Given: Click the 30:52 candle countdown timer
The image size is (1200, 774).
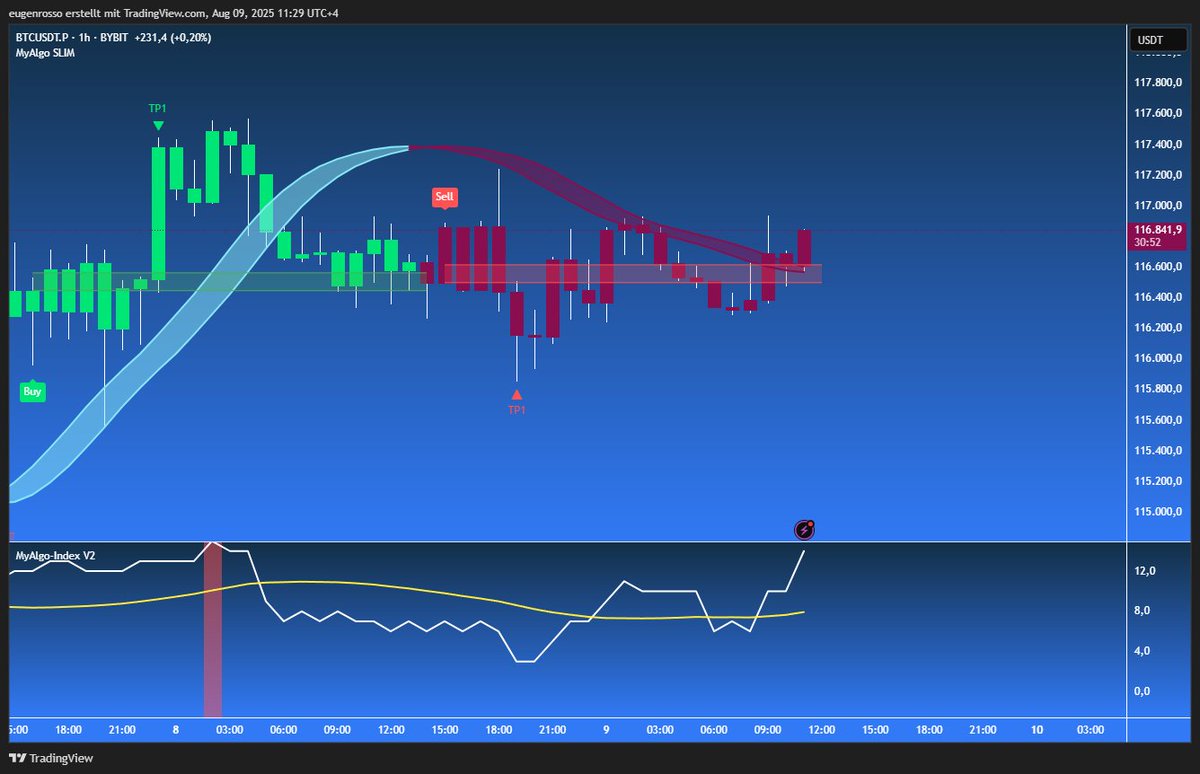Looking at the screenshot, I should (1148, 242).
